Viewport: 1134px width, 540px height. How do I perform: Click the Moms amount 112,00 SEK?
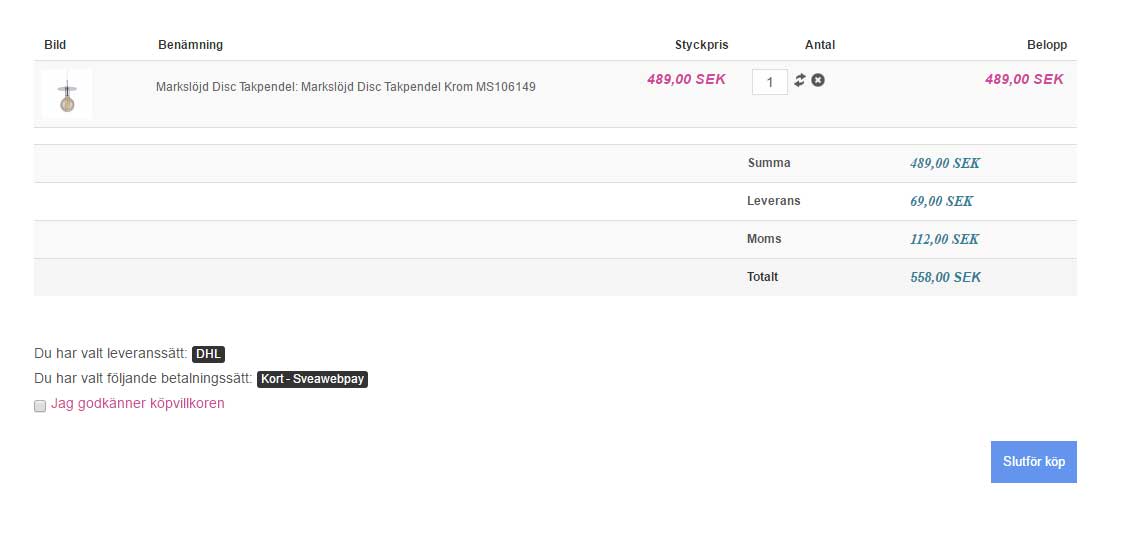tap(944, 239)
